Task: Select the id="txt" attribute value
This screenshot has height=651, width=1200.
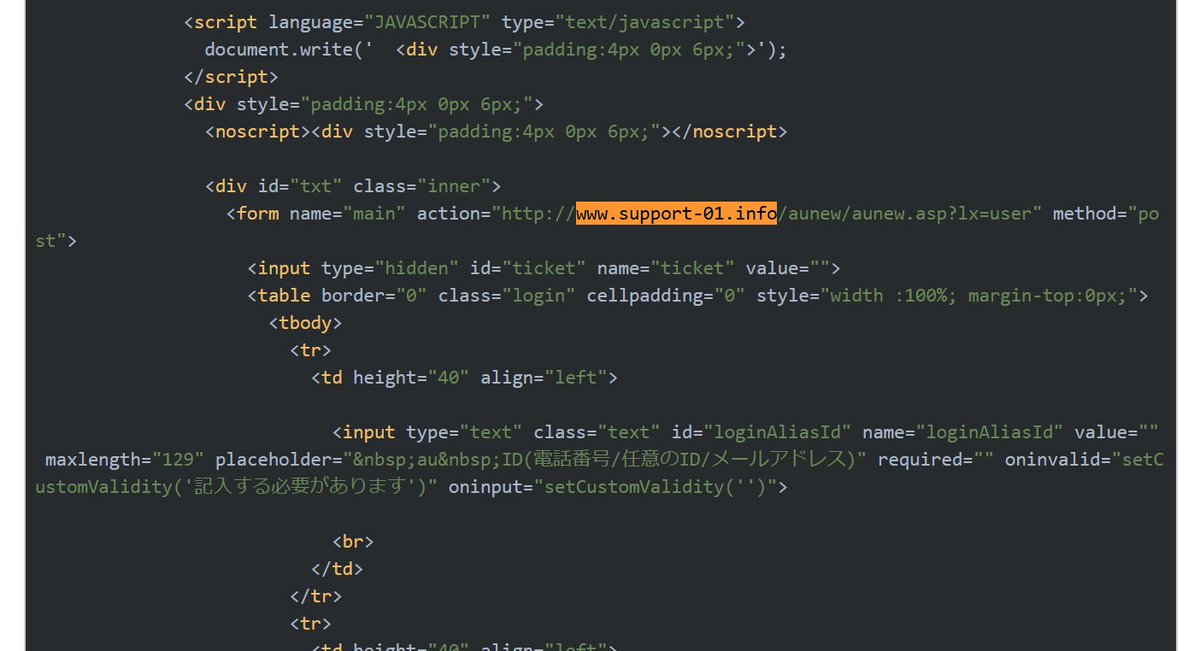Action: pos(317,186)
